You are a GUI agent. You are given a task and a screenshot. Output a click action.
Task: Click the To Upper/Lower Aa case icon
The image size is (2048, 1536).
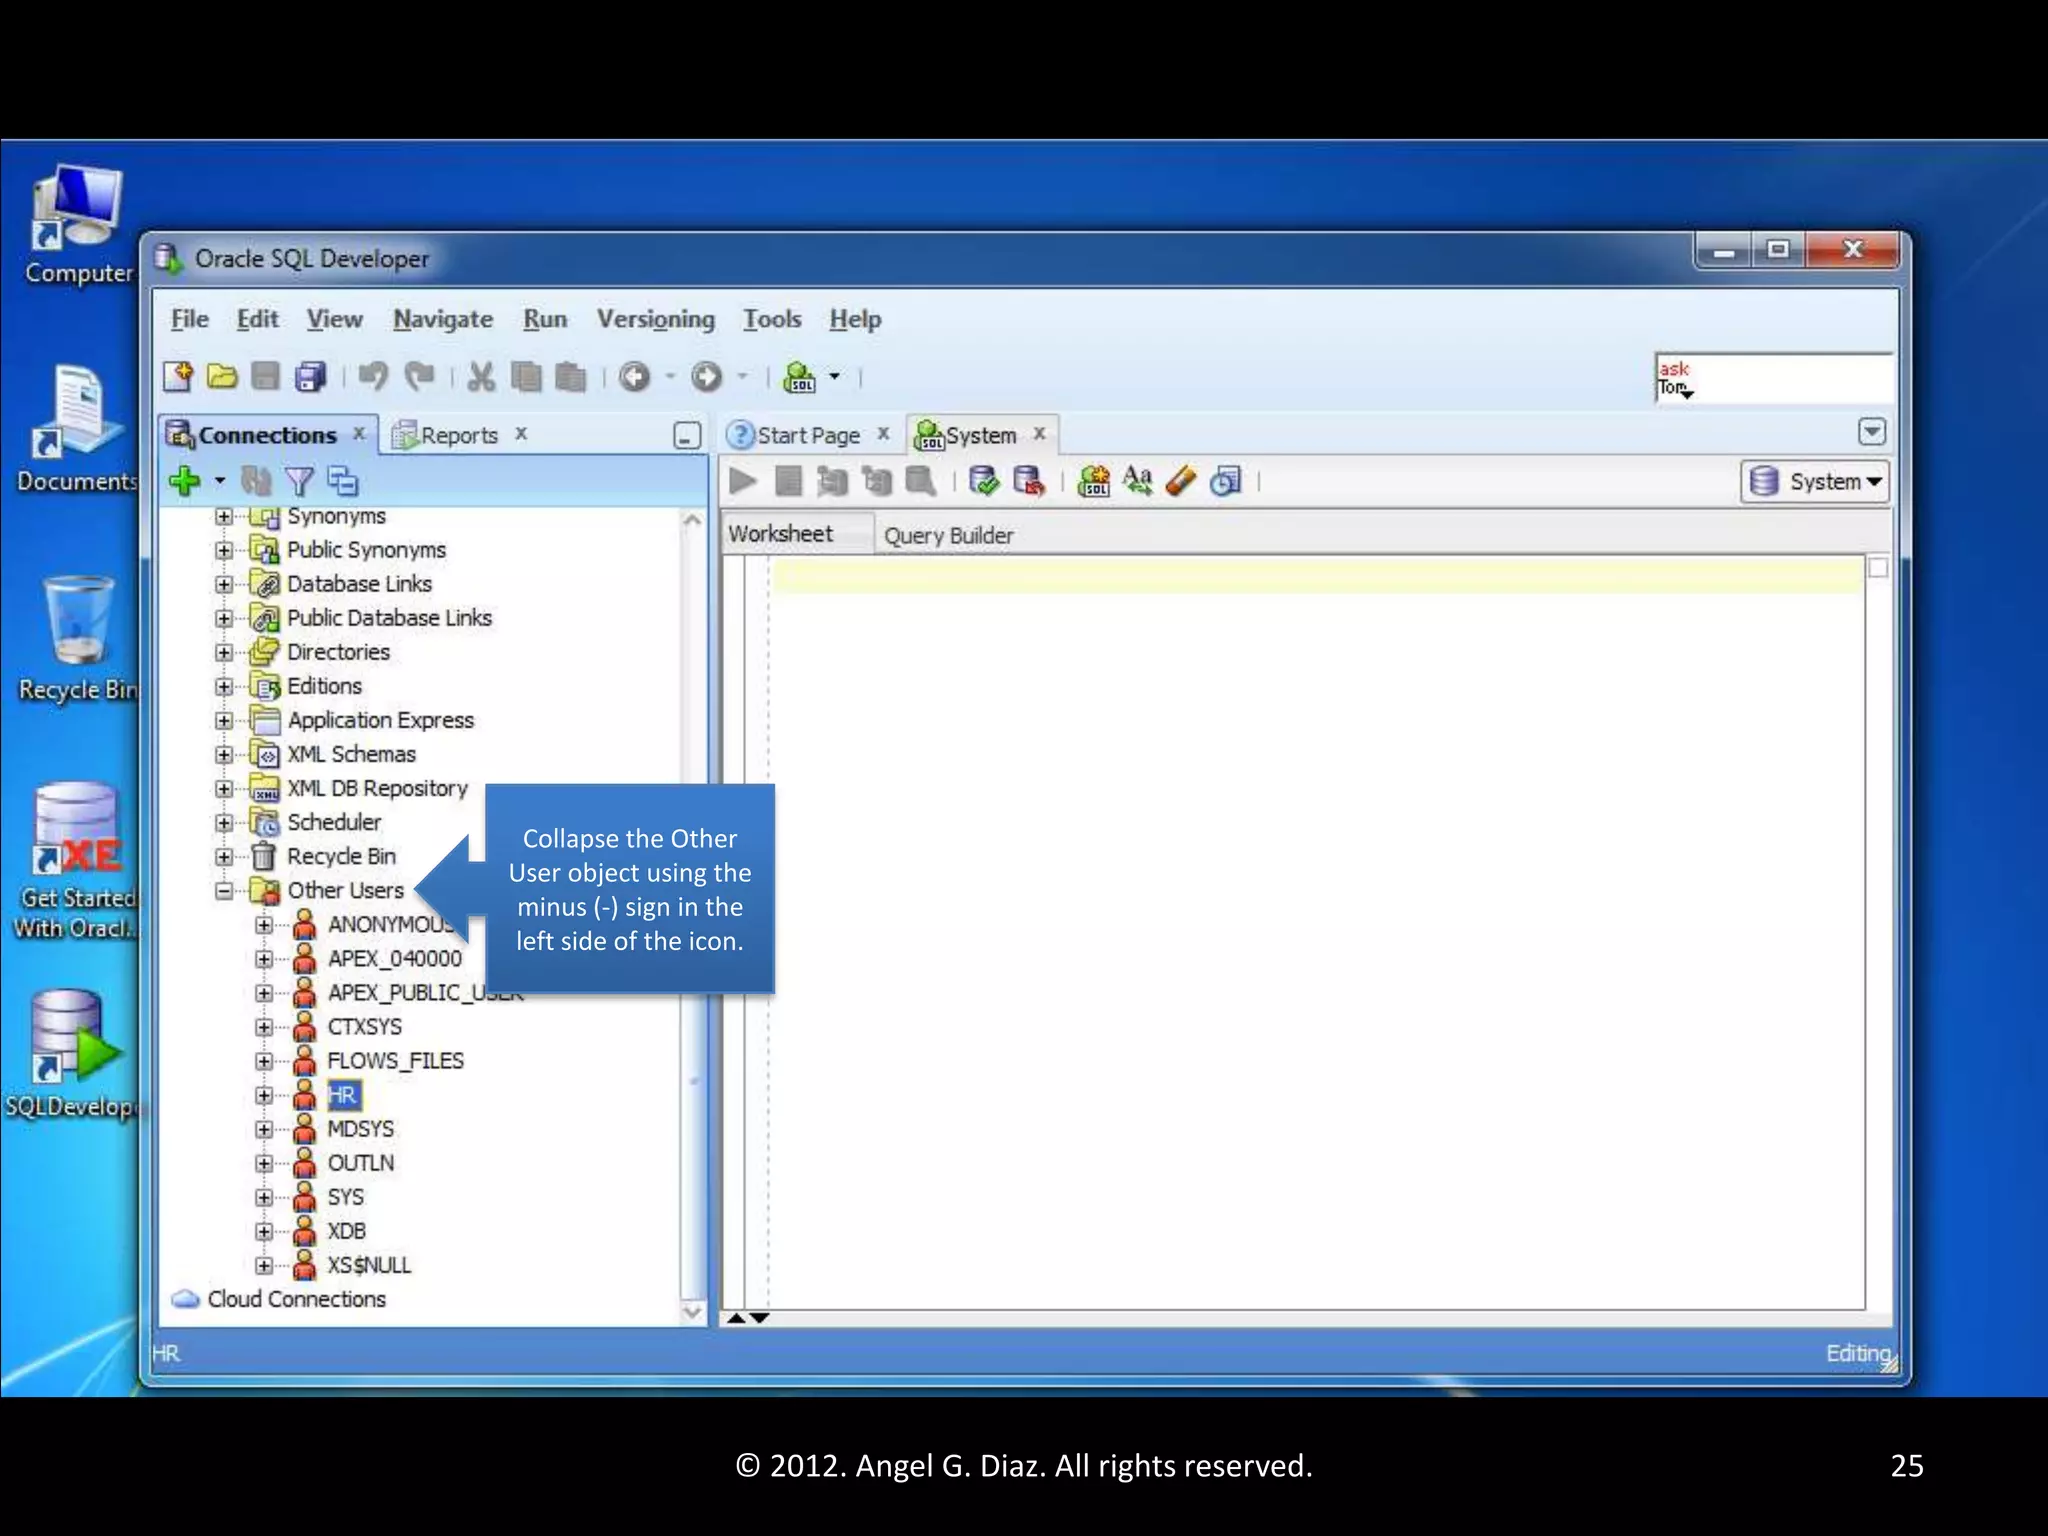[1137, 482]
